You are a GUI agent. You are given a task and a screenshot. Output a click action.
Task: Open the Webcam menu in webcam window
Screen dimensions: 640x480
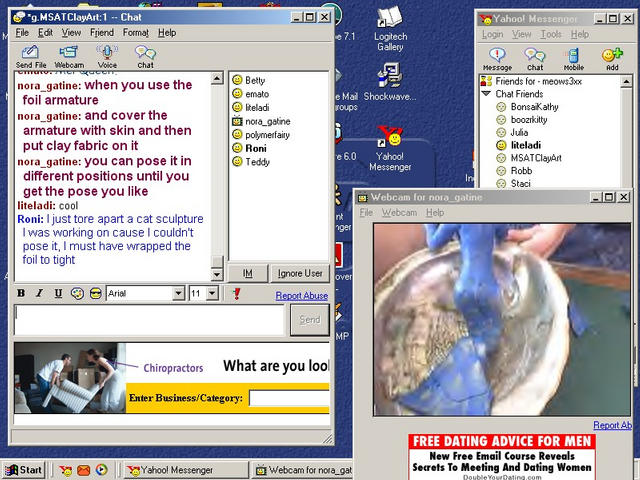(x=399, y=213)
